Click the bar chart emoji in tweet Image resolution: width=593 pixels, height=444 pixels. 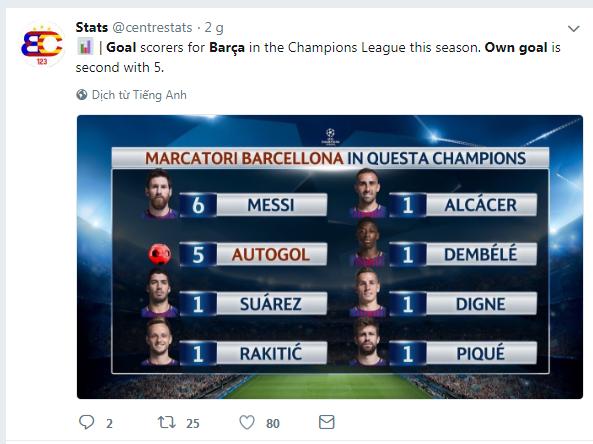tap(85, 47)
